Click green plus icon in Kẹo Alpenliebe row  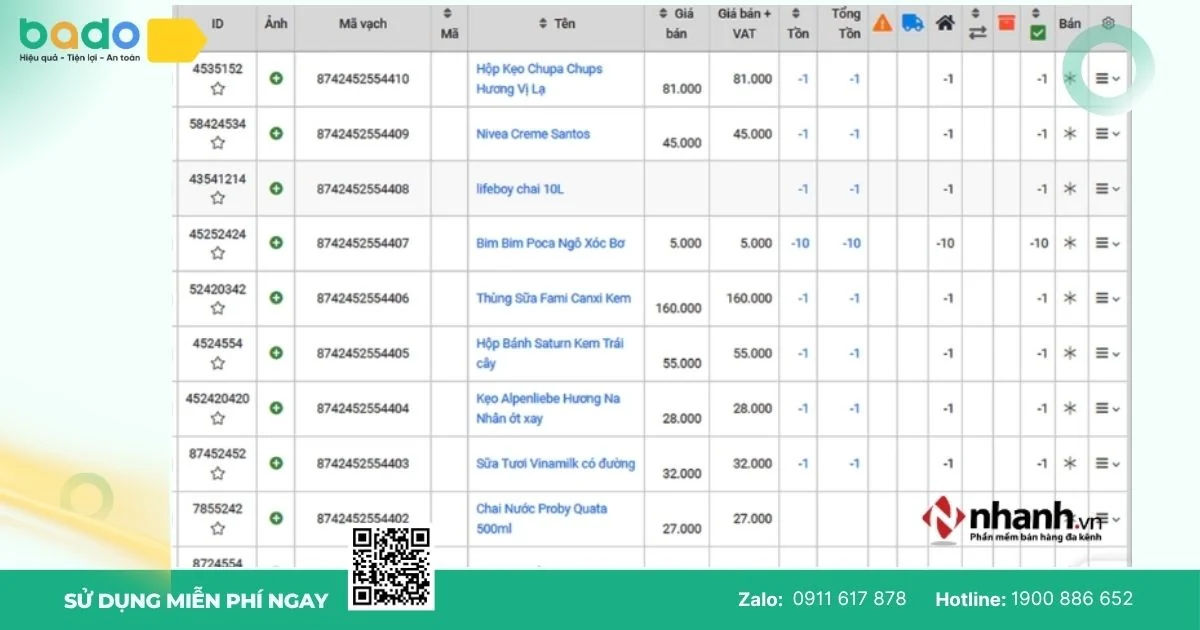(x=276, y=408)
